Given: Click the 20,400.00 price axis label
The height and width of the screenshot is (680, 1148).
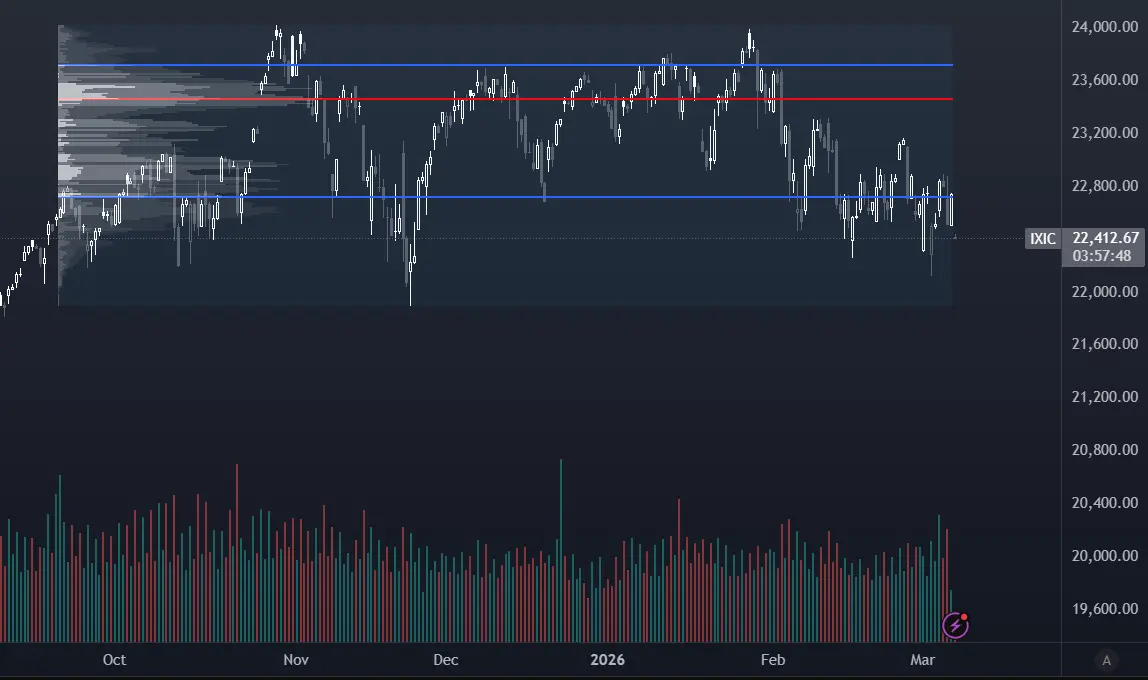Looking at the screenshot, I should tap(1105, 503).
